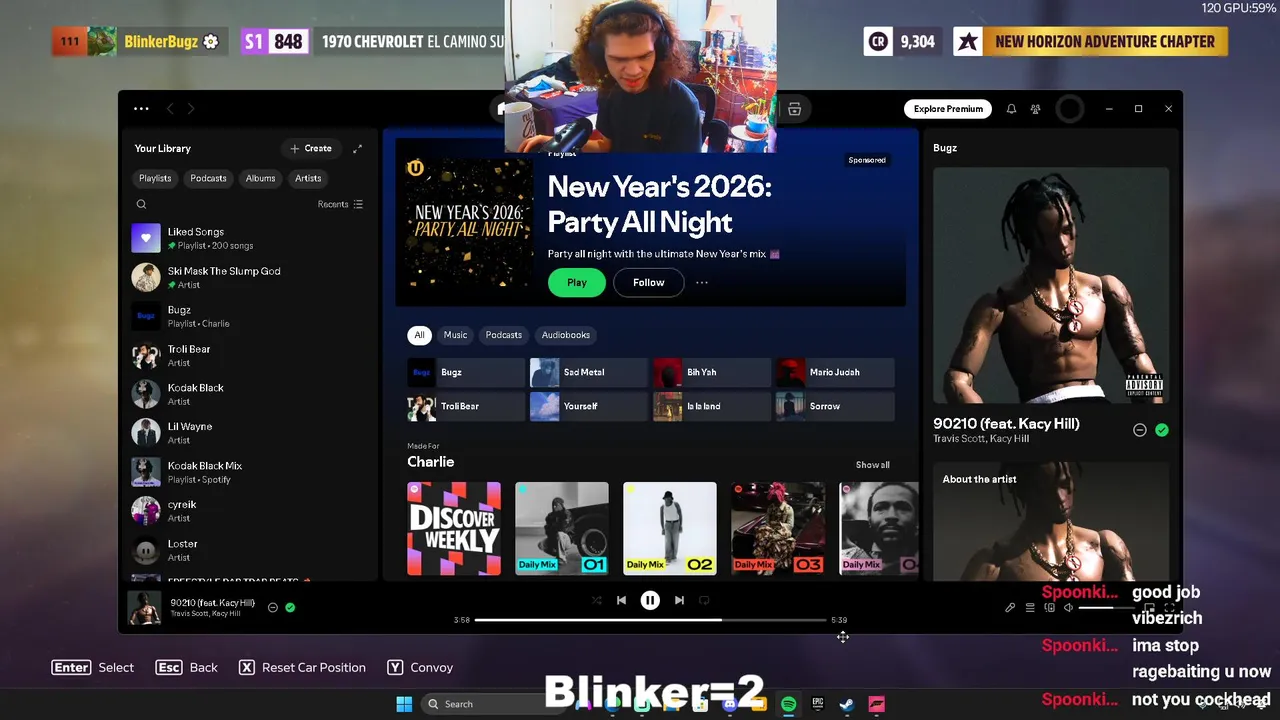Click the minus icon beside 90210 in right panel

(1139, 430)
